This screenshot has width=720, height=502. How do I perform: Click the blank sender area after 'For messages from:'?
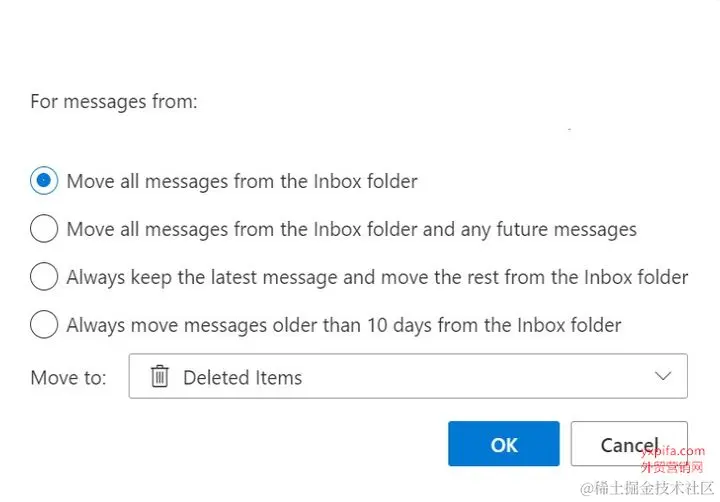[400, 130]
